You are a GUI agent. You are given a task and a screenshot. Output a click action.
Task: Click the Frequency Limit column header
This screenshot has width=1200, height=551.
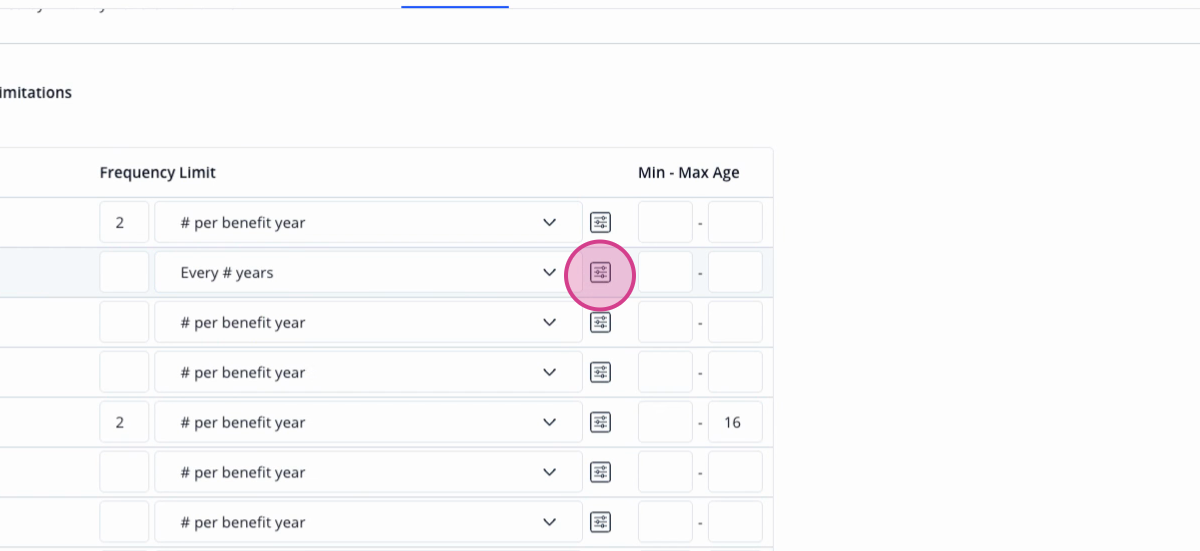click(158, 172)
